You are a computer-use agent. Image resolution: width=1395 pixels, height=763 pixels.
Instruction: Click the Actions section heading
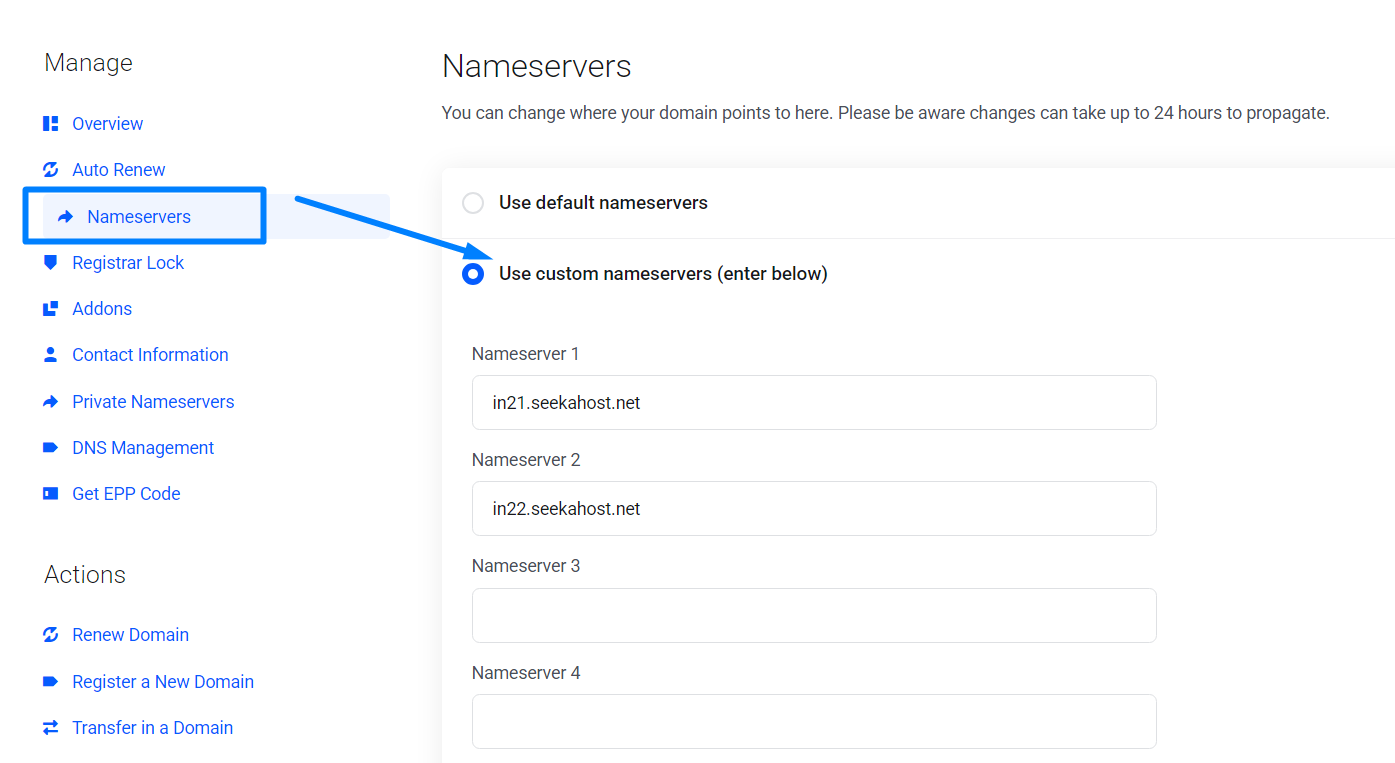tap(85, 575)
